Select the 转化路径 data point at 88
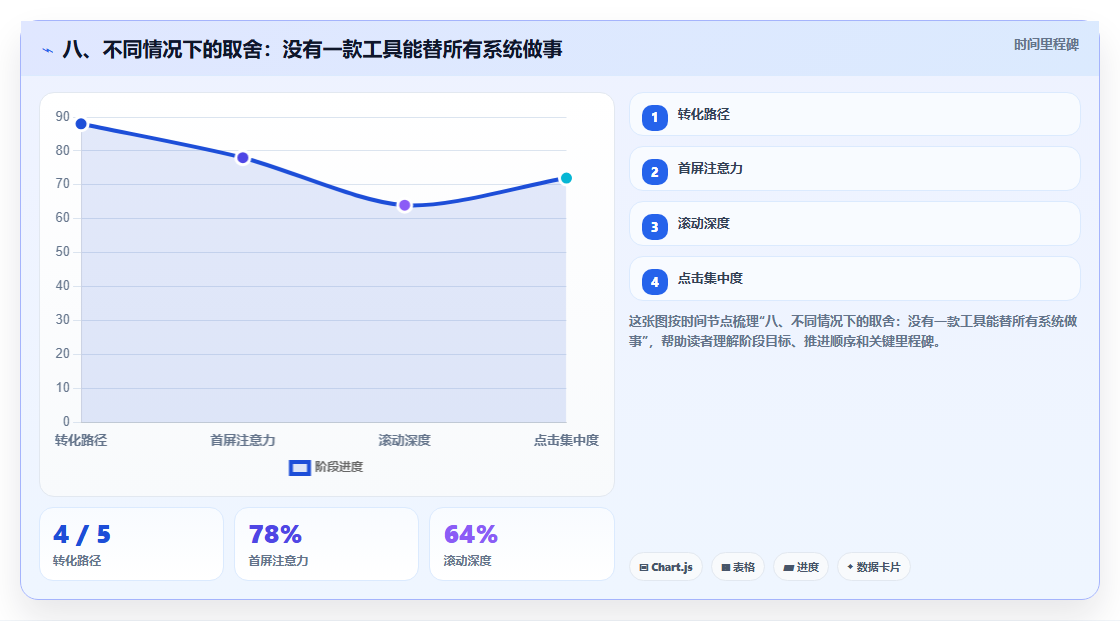This screenshot has width=1120, height=621. 81,124
